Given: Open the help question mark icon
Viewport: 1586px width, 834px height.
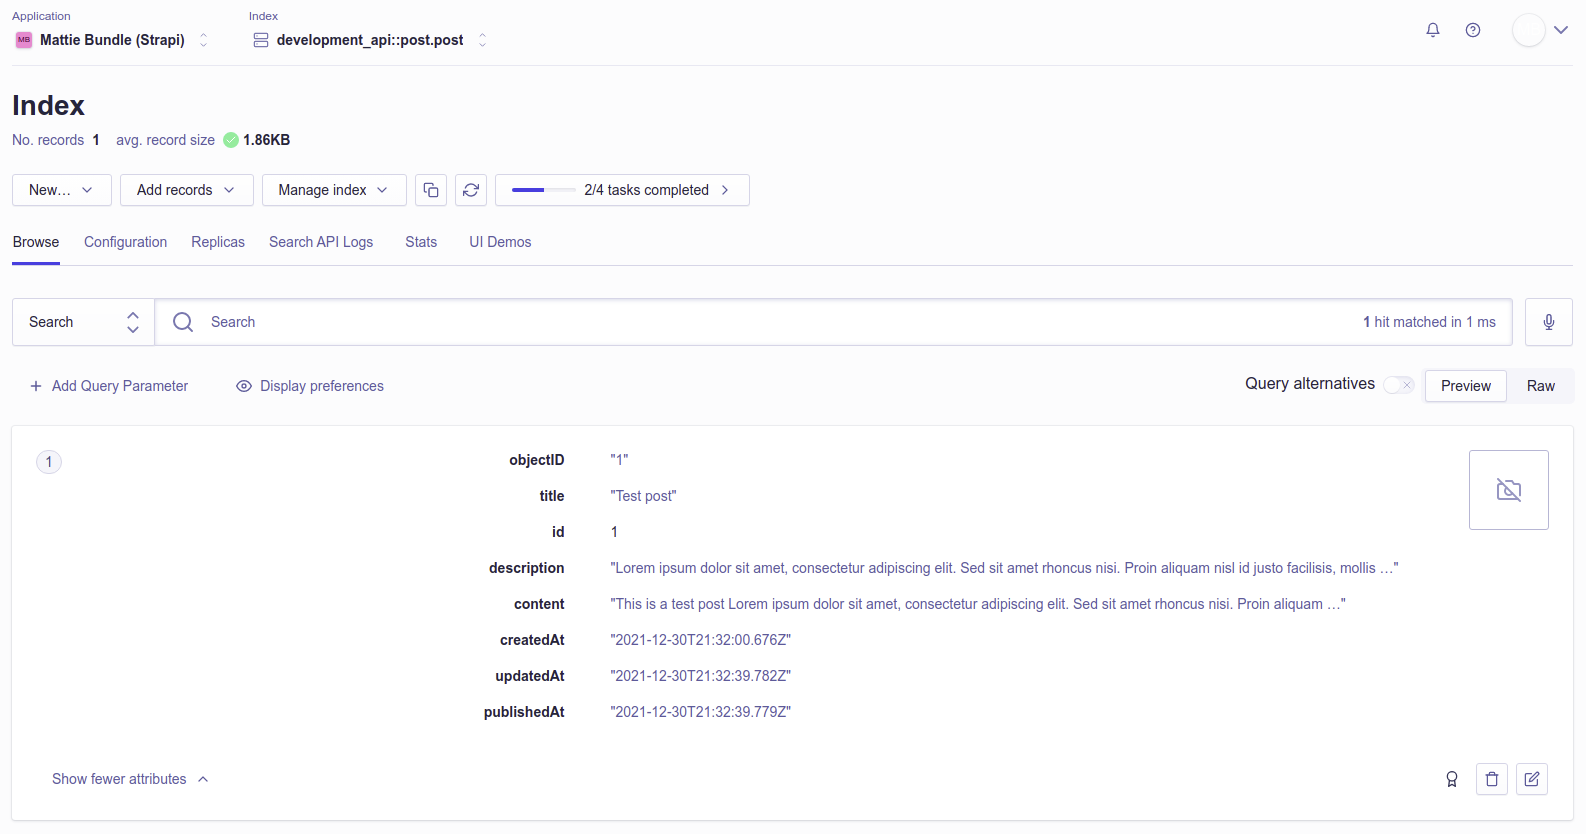Looking at the screenshot, I should pyautogui.click(x=1473, y=30).
